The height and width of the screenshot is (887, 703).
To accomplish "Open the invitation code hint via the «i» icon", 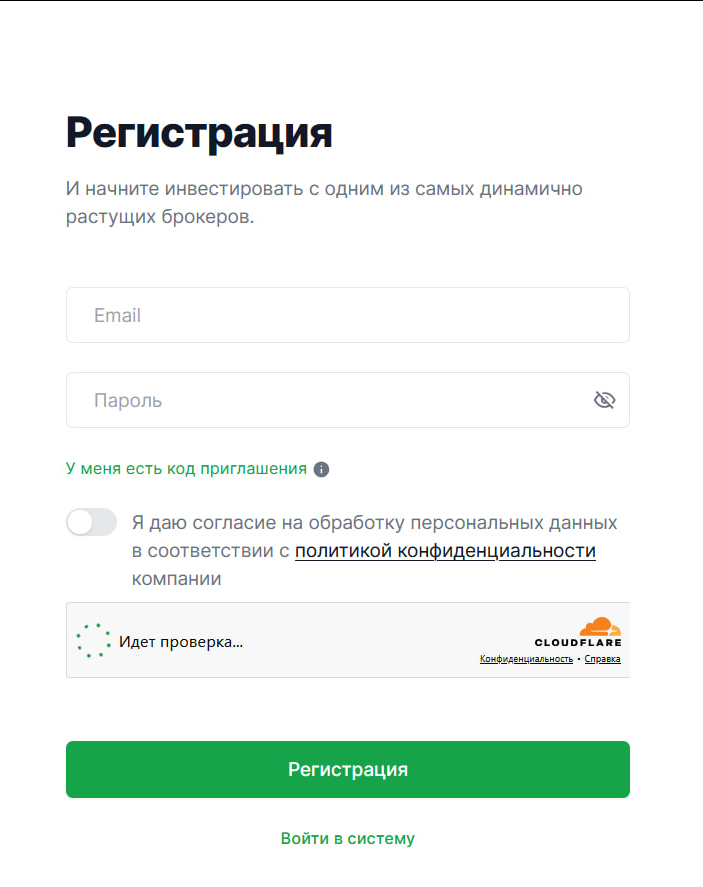I will pyautogui.click(x=323, y=468).
